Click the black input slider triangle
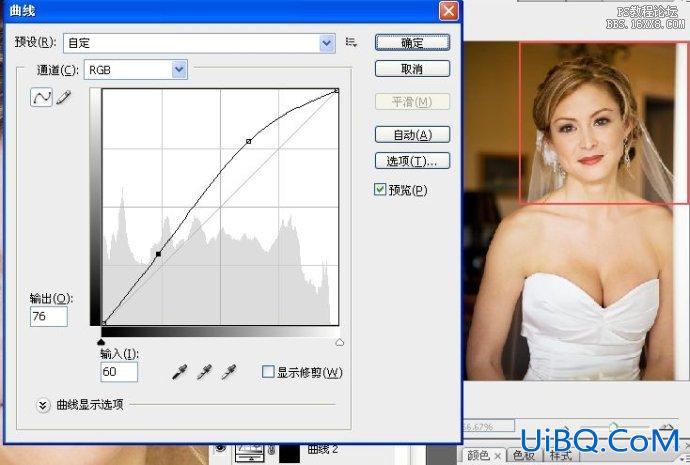Viewport: 690px width, 465px height. [101, 342]
